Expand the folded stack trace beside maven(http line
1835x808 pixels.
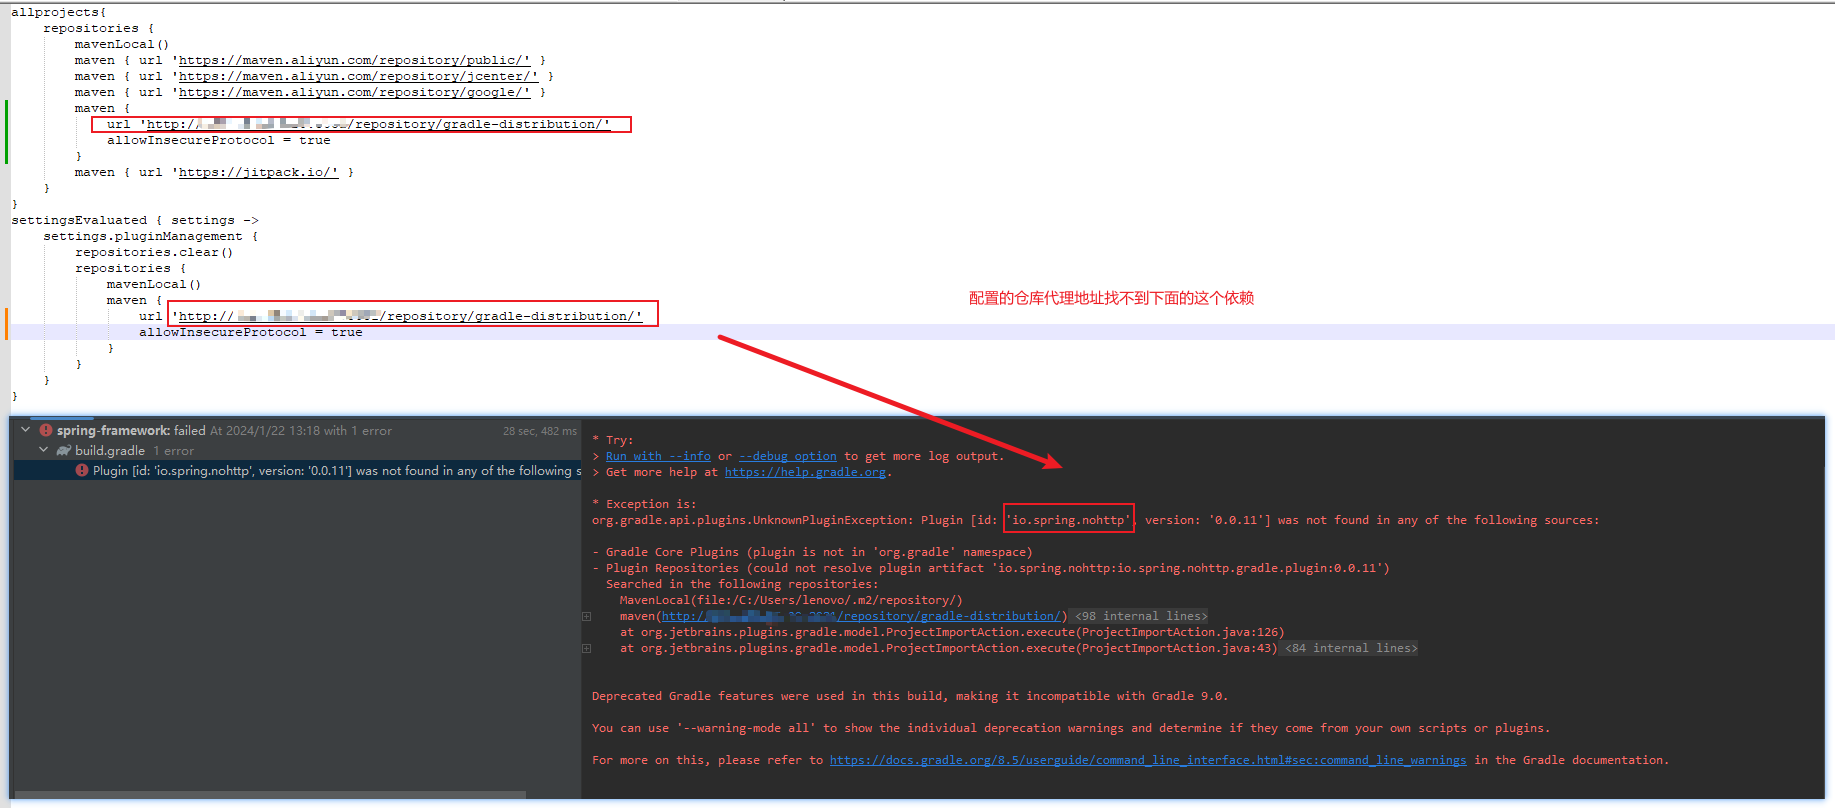coord(587,616)
